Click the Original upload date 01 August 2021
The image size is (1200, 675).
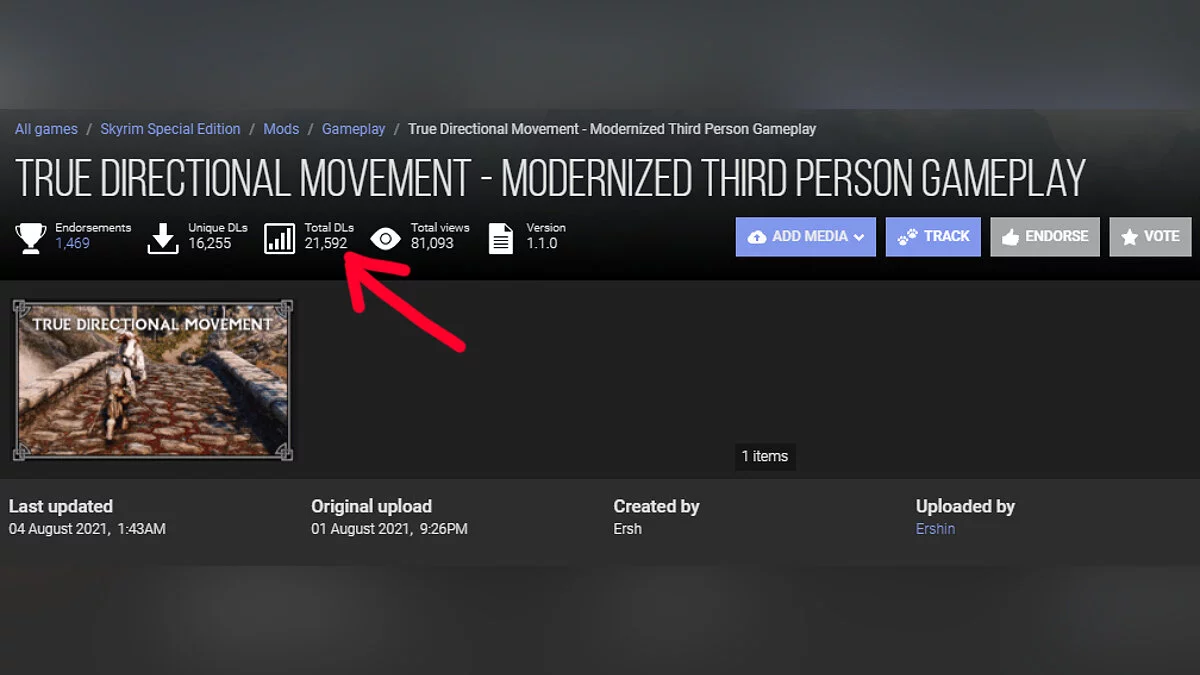click(389, 529)
